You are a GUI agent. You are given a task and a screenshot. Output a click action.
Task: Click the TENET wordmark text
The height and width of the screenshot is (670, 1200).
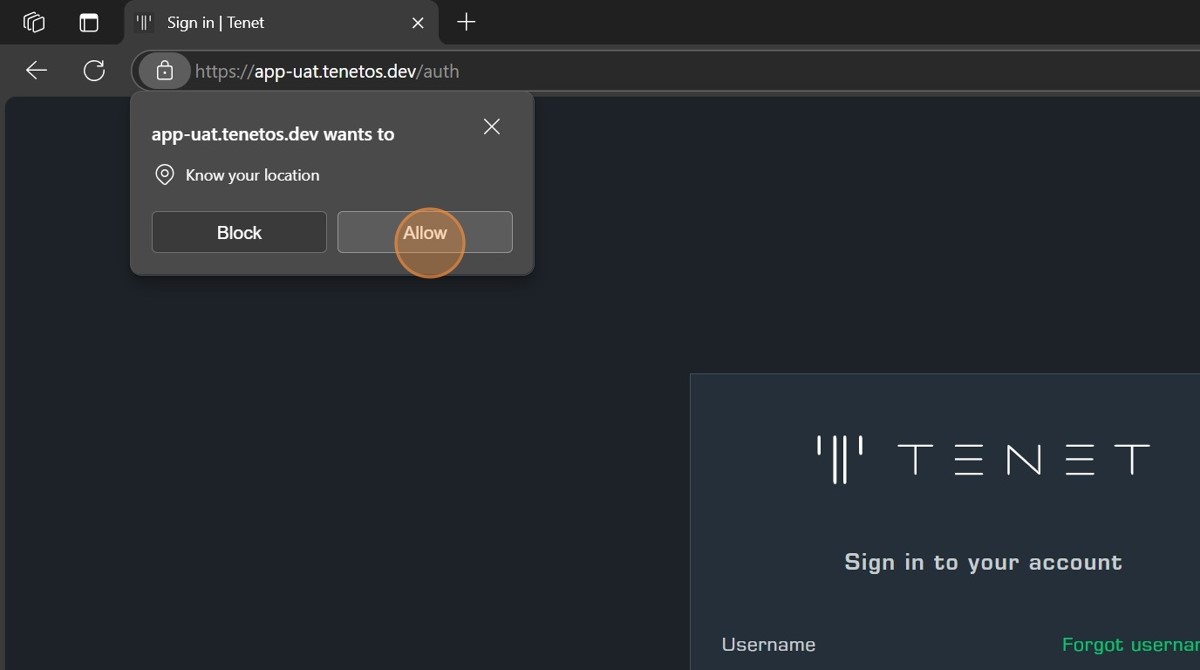pyautogui.click(x=1023, y=460)
